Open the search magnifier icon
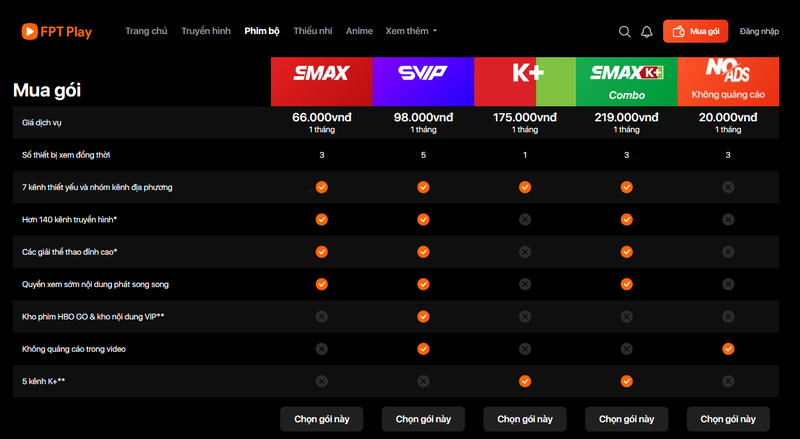 pos(624,32)
